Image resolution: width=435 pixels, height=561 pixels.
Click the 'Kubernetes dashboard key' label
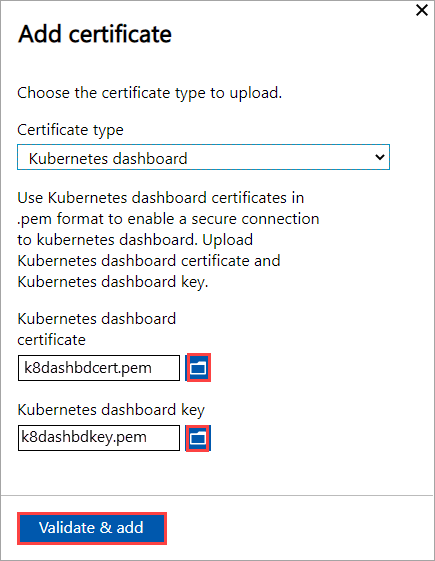tap(111, 410)
